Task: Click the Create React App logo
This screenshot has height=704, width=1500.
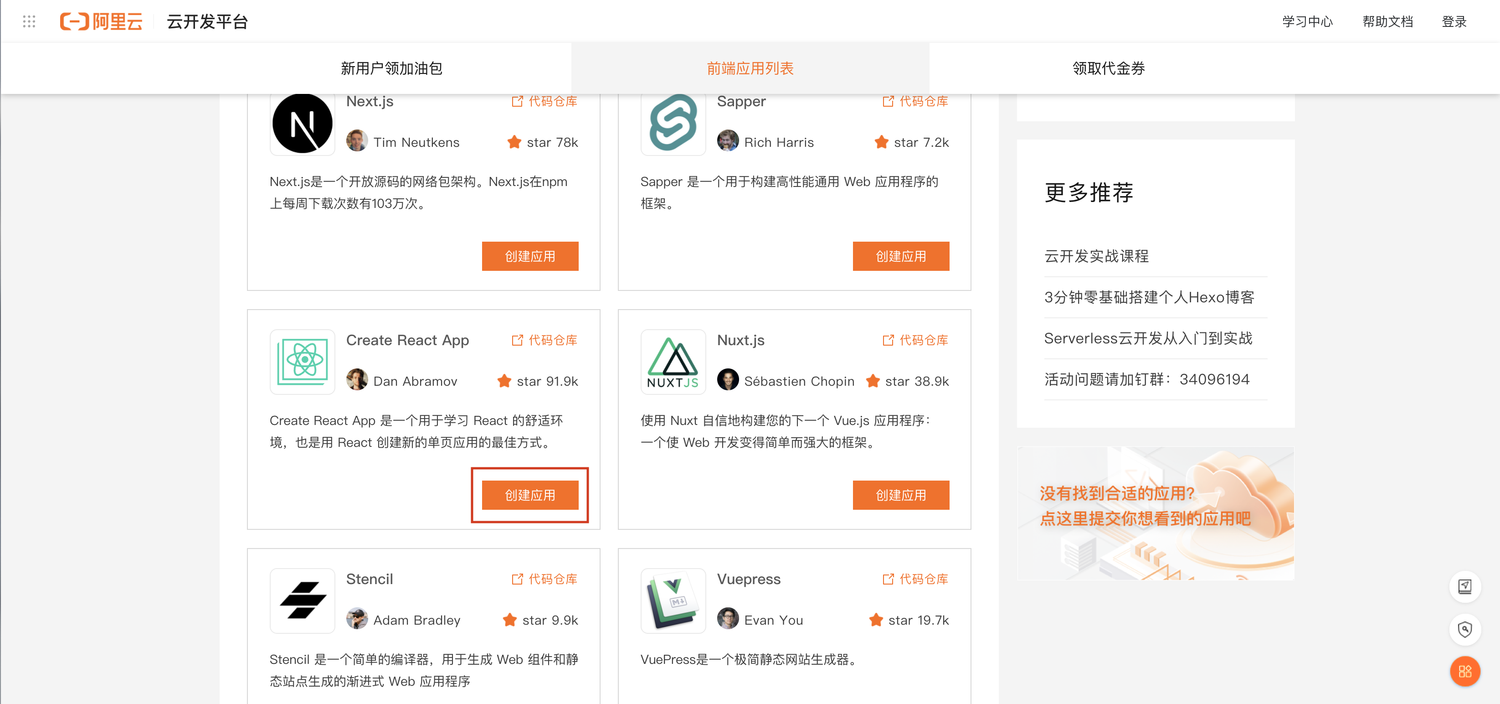Action: coord(303,361)
